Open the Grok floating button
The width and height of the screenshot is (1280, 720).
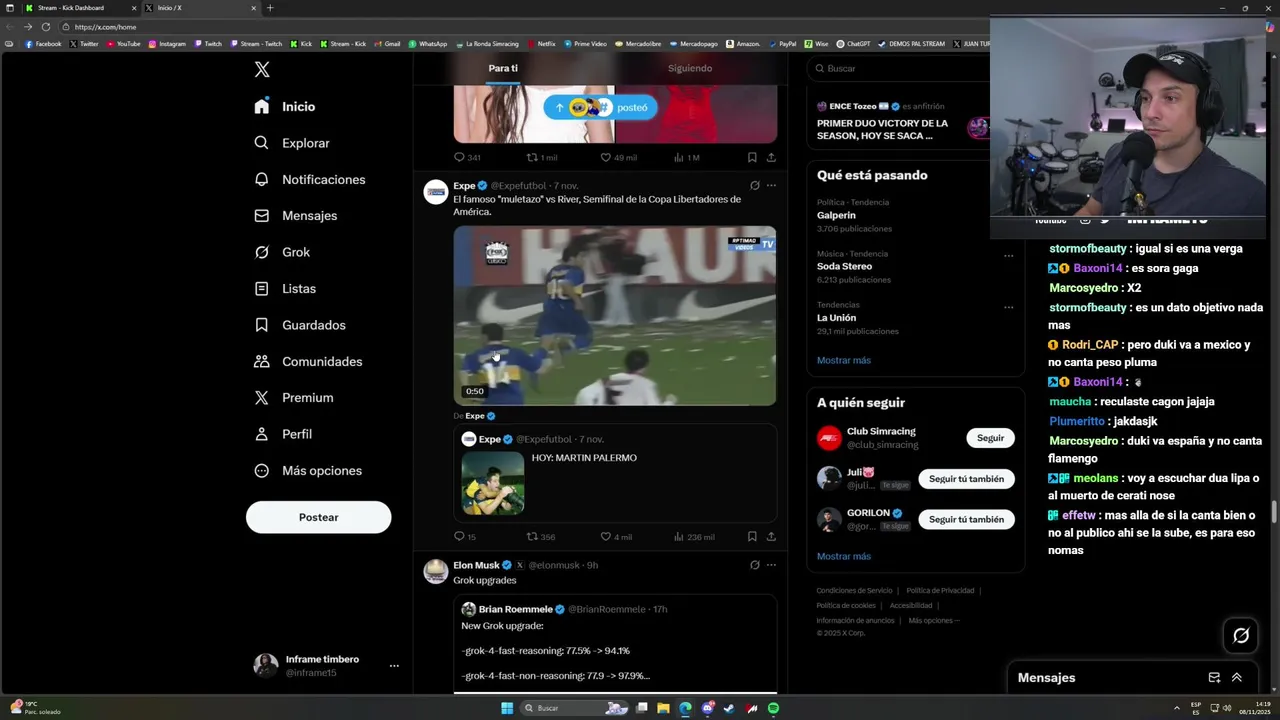tap(1241, 635)
